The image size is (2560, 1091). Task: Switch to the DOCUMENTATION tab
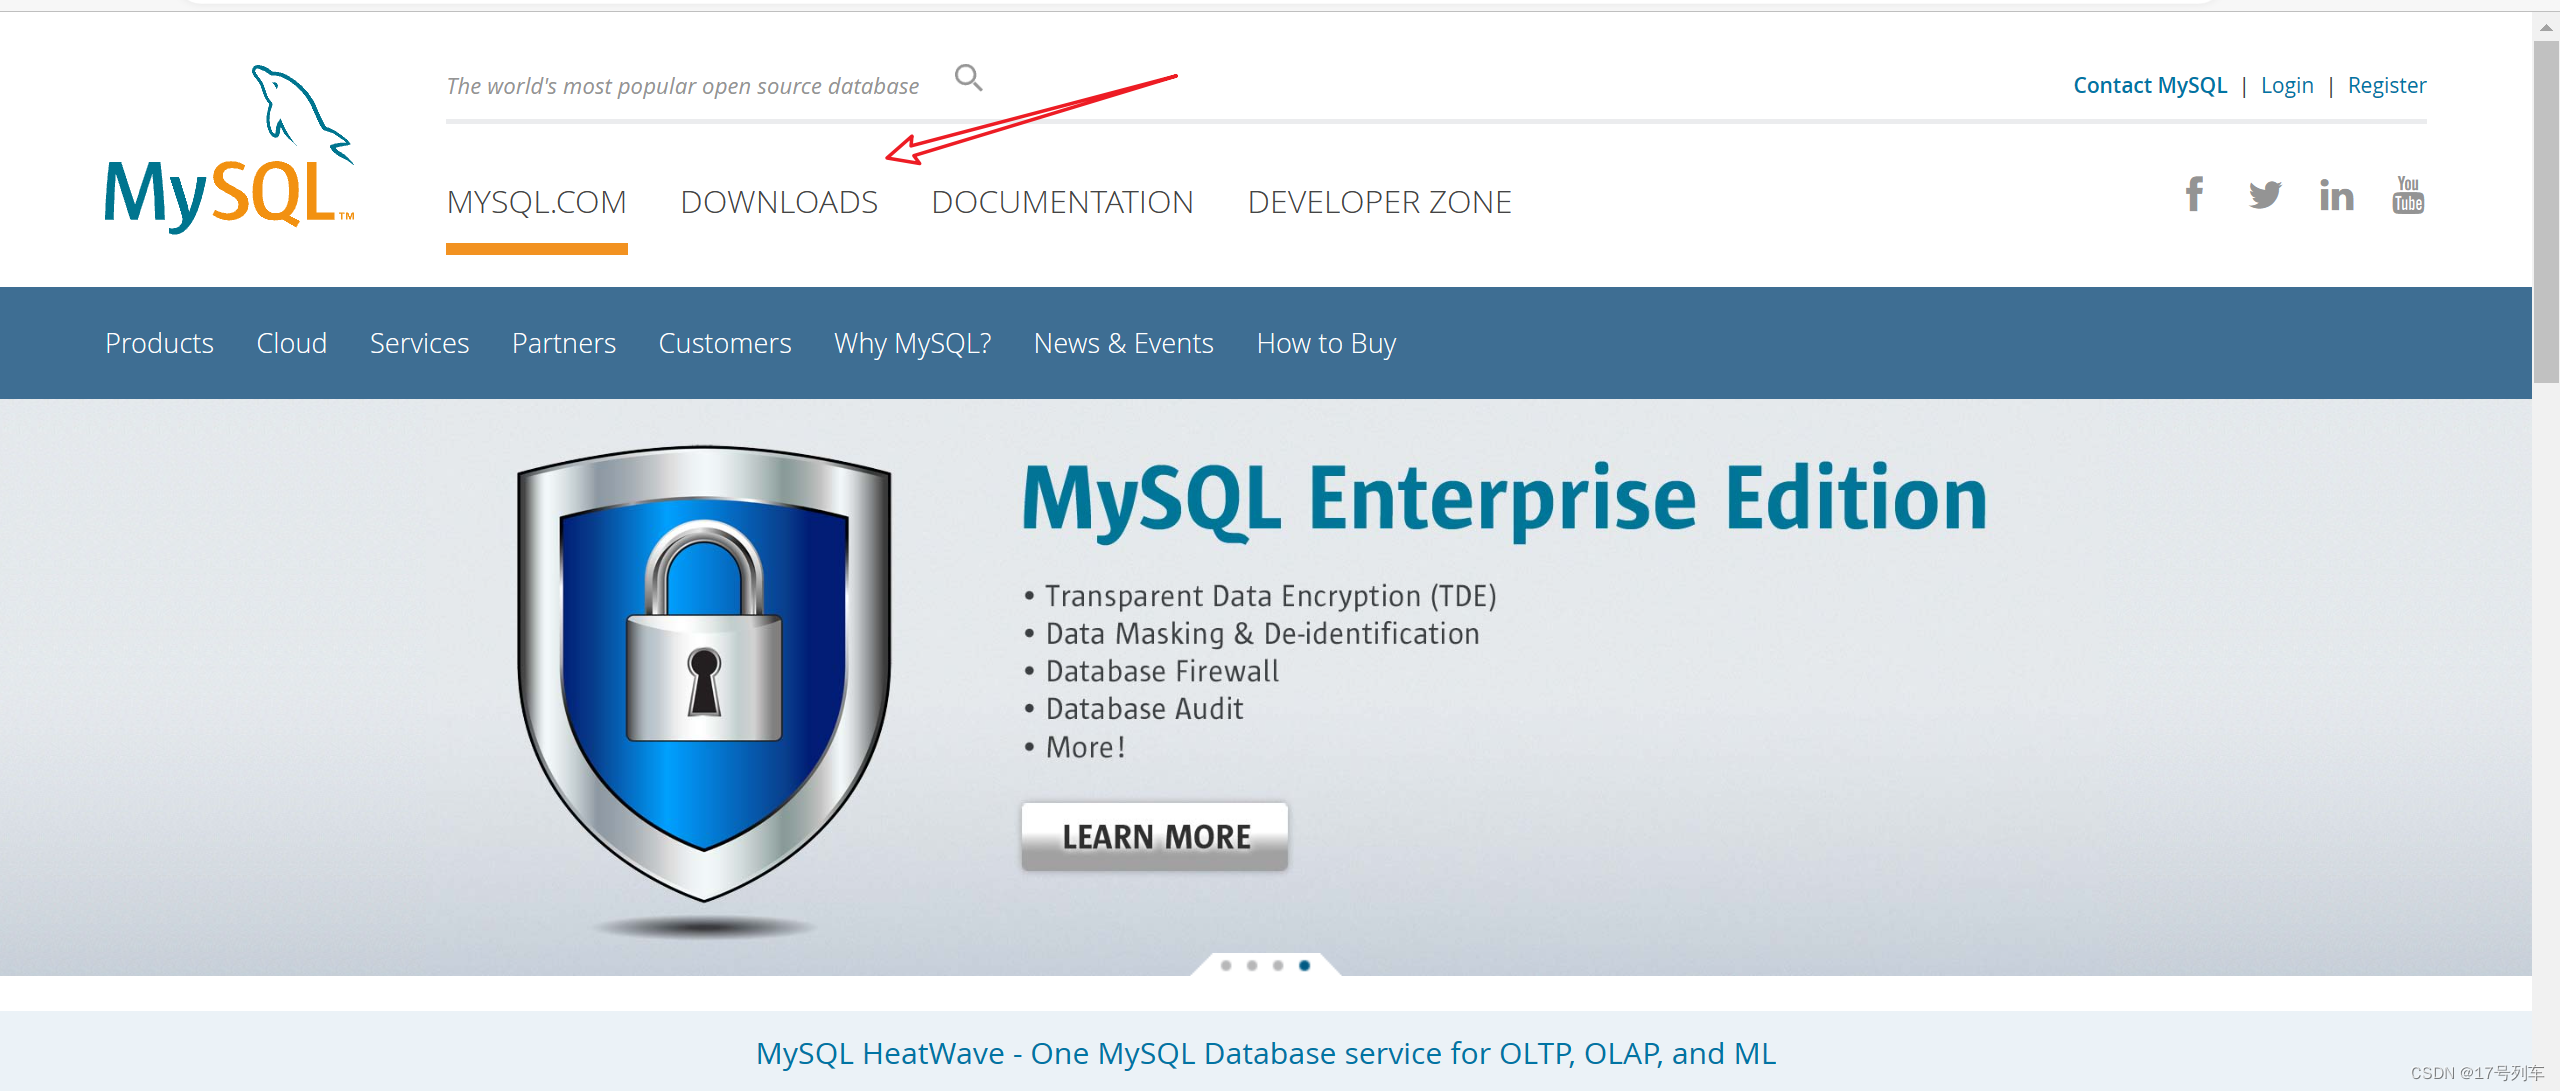pyautogui.click(x=1063, y=201)
